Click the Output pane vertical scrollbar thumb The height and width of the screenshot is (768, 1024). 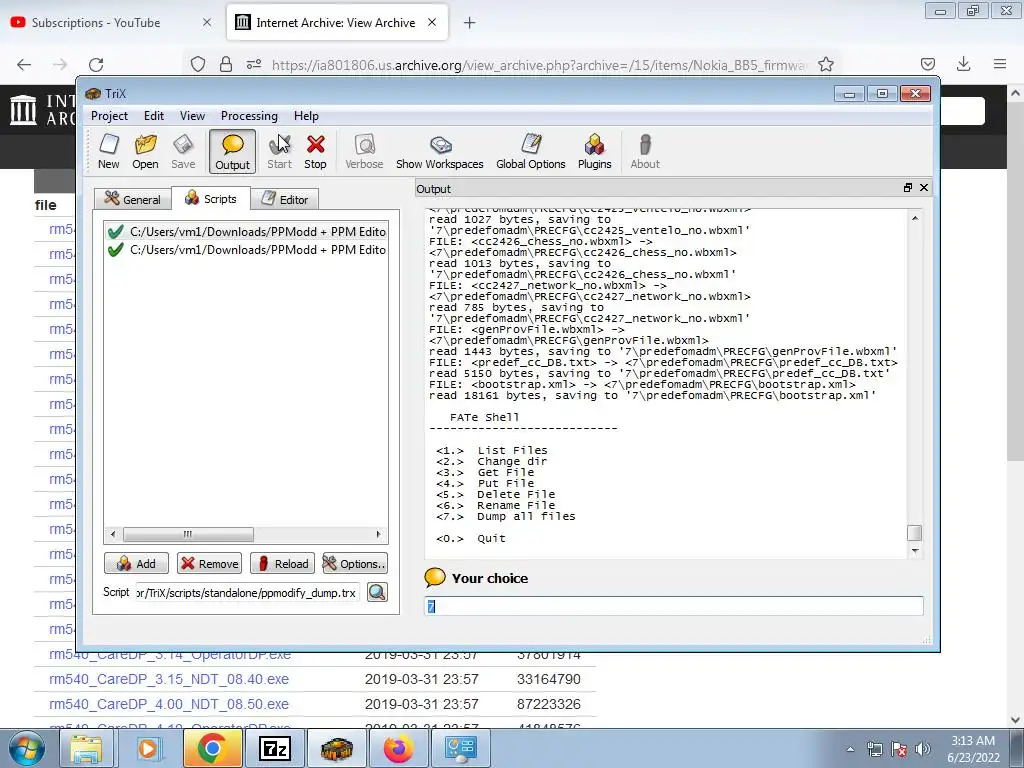915,533
